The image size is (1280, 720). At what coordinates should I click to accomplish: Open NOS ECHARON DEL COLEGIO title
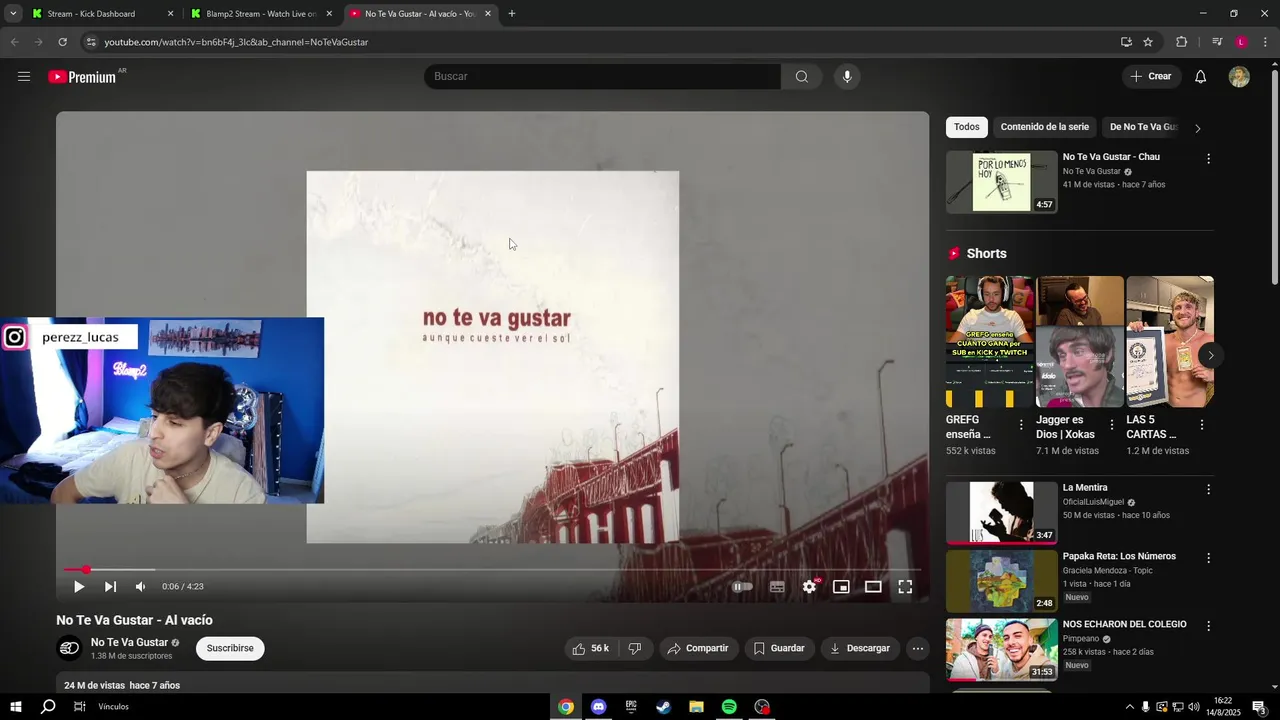click(1124, 625)
